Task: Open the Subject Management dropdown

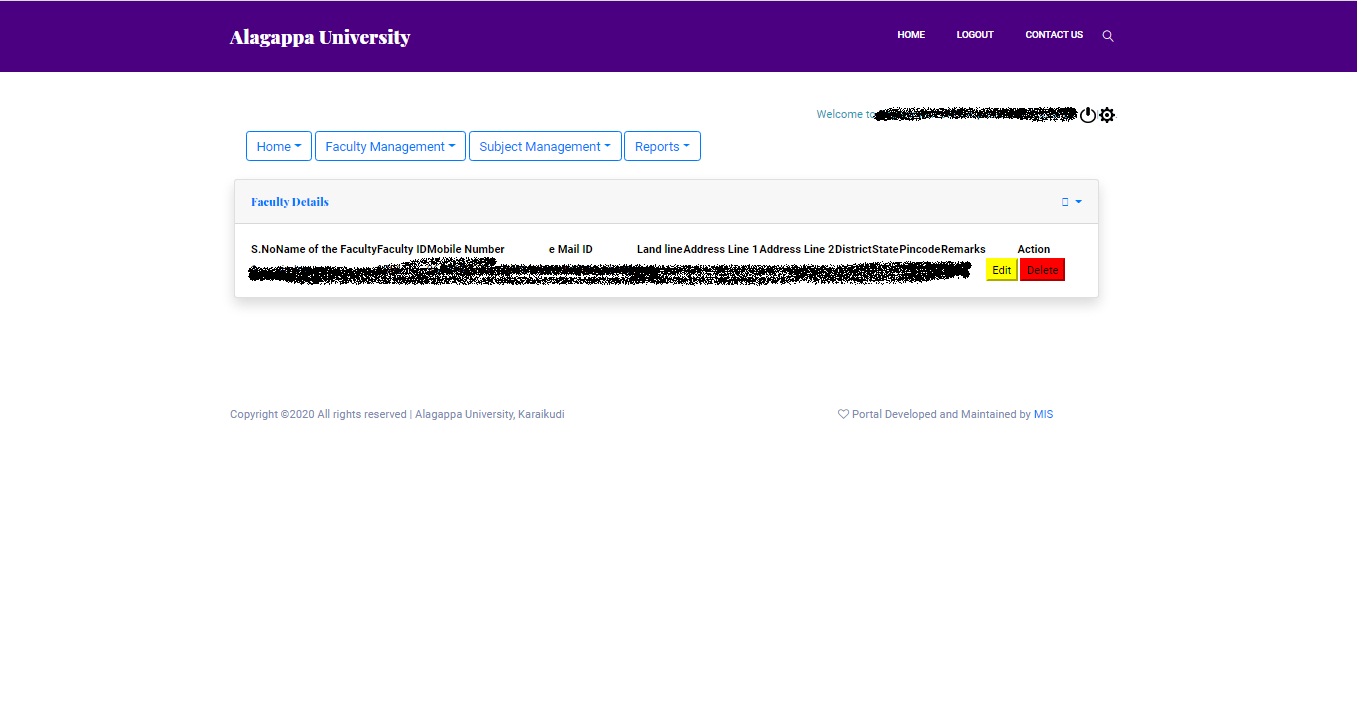Action: (x=545, y=146)
